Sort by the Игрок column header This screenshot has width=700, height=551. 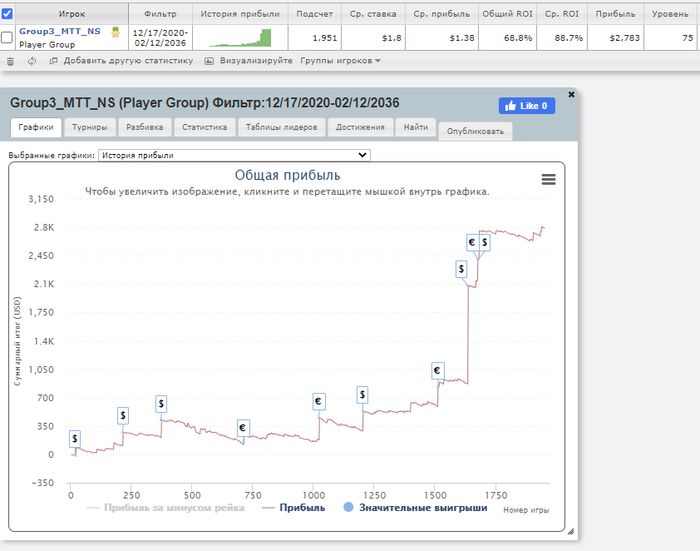click(71, 14)
